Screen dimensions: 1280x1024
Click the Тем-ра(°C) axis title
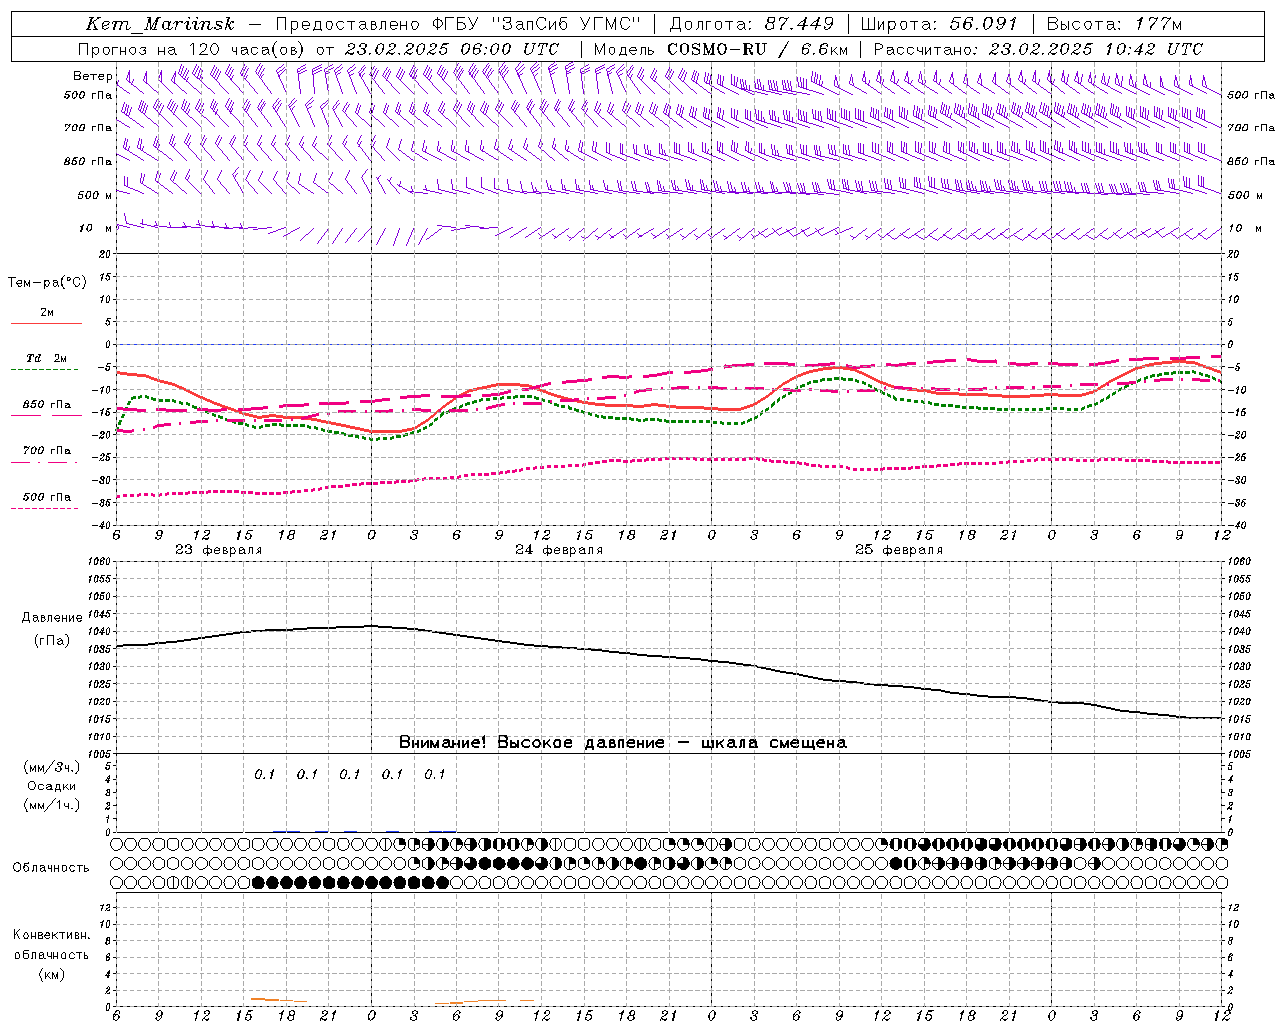[x=47, y=283]
